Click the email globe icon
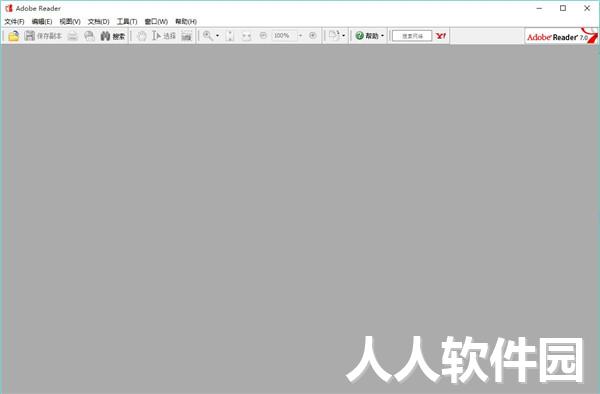 89,36
